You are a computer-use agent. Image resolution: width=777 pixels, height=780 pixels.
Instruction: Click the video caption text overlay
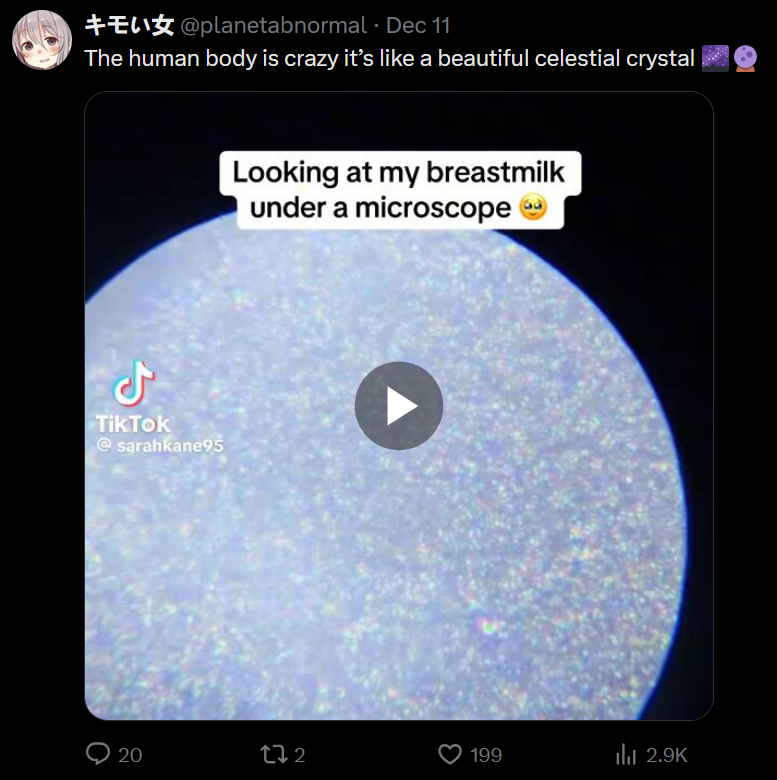[x=400, y=190]
